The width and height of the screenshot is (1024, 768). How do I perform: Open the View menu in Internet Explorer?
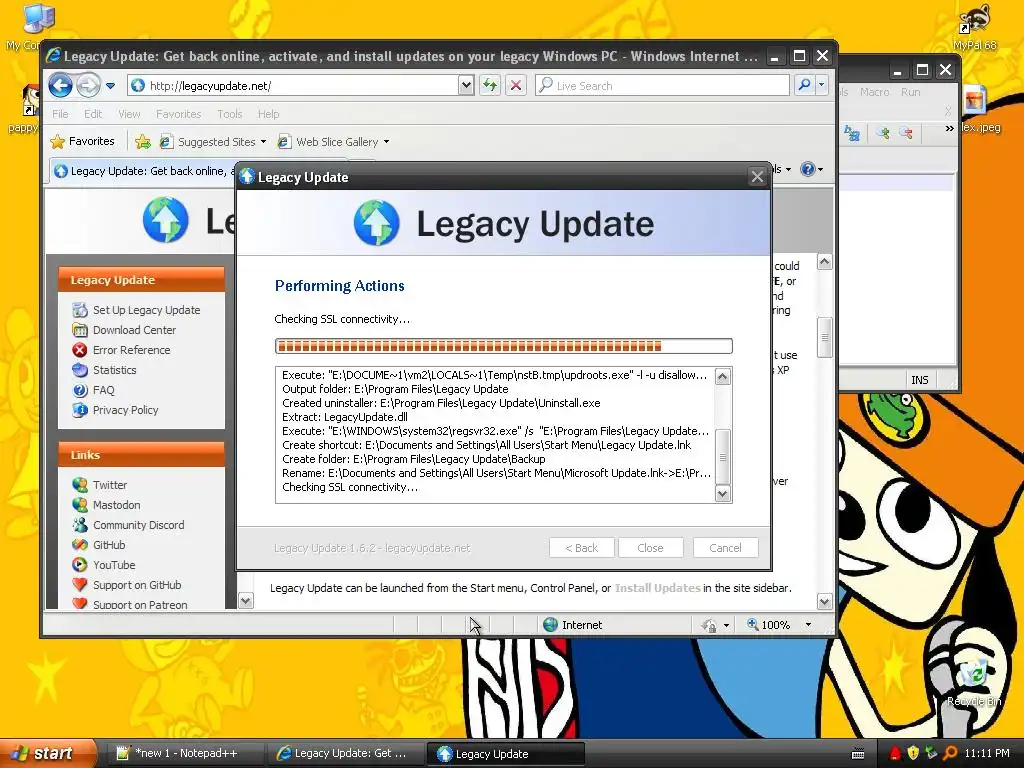pos(129,114)
